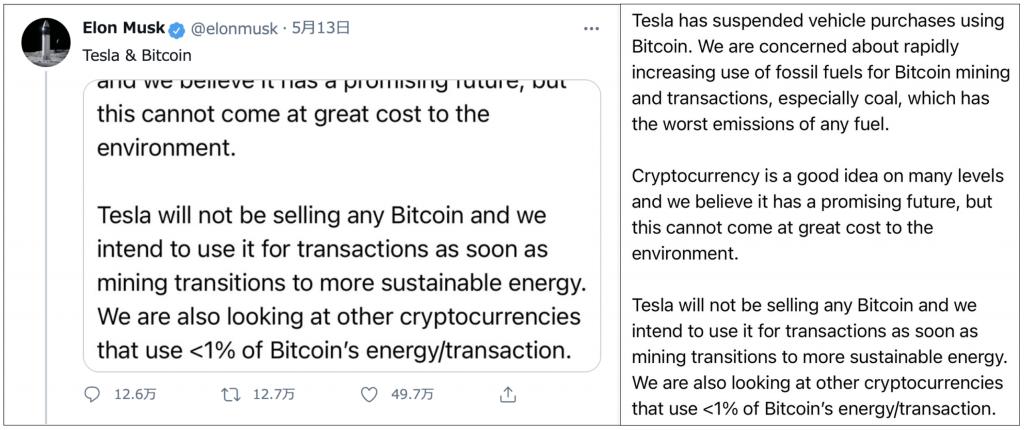Click the reply speech bubble icon
The width and height of the screenshot is (1024, 430).
[x=93, y=394]
